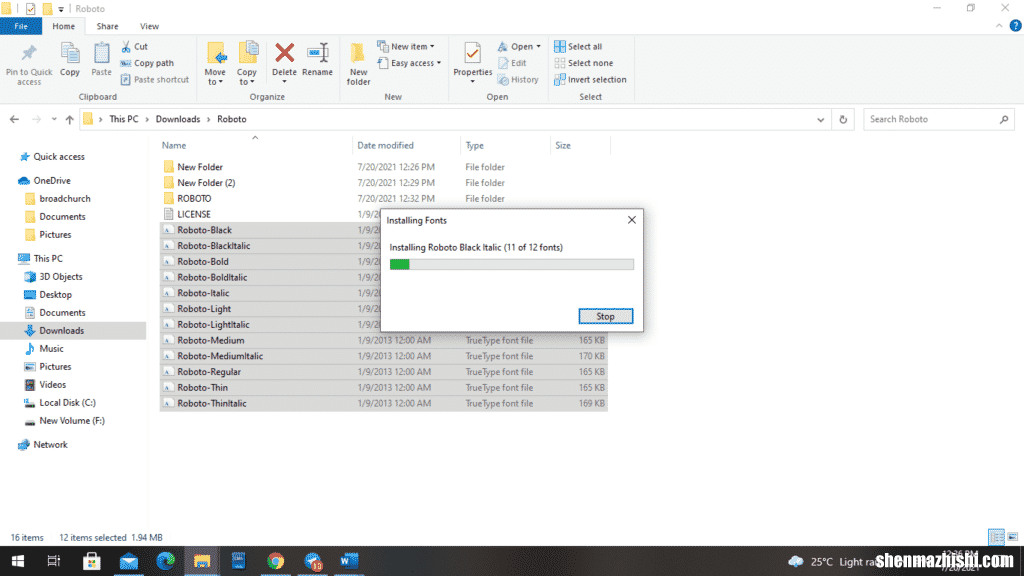
Task: Click the font installation progress bar
Action: pos(511,264)
